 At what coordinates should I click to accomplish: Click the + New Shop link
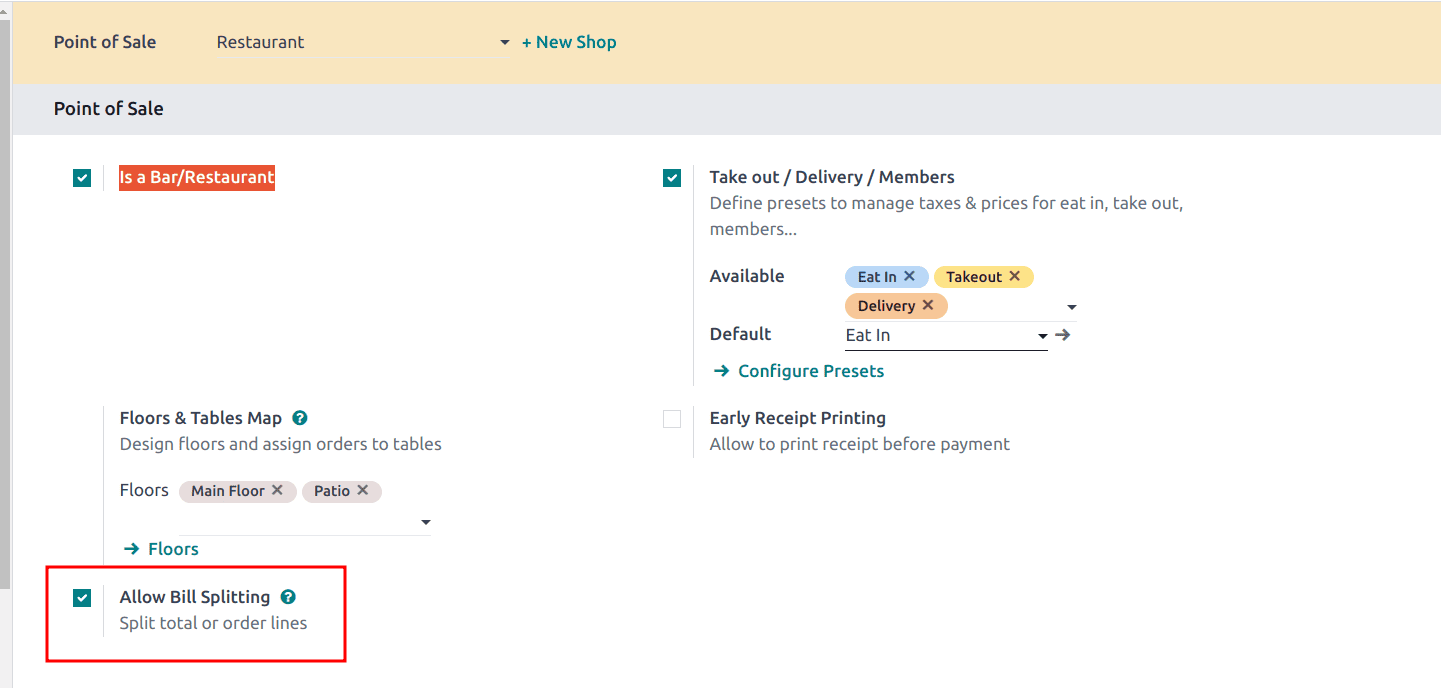click(569, 42)
